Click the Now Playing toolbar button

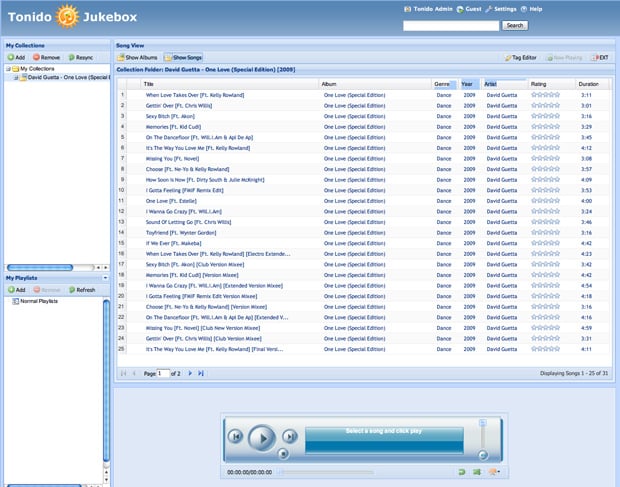564,58
